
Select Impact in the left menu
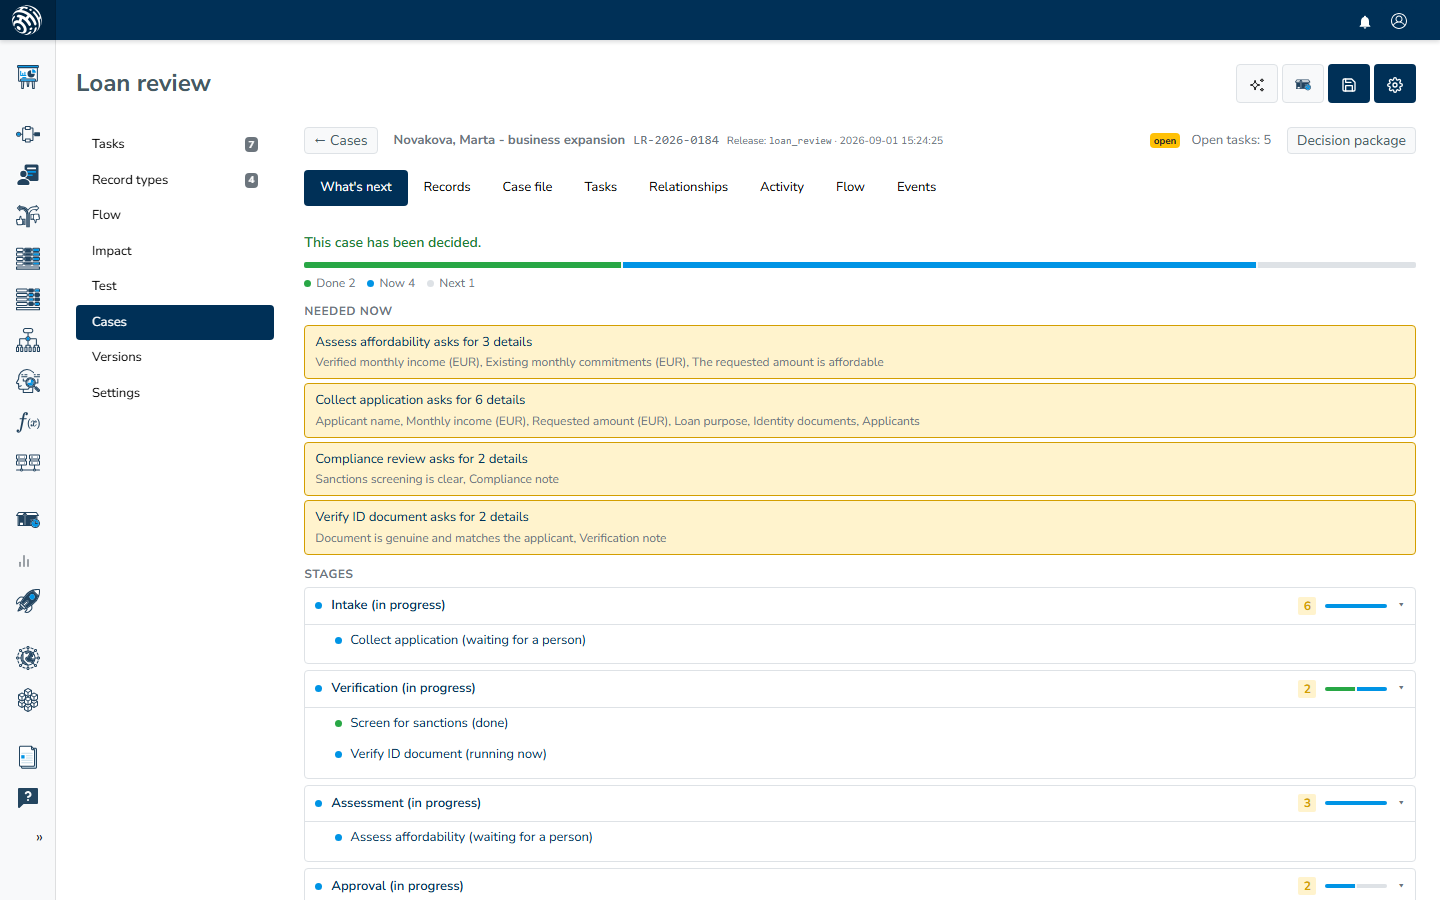[x=175, y=251]
